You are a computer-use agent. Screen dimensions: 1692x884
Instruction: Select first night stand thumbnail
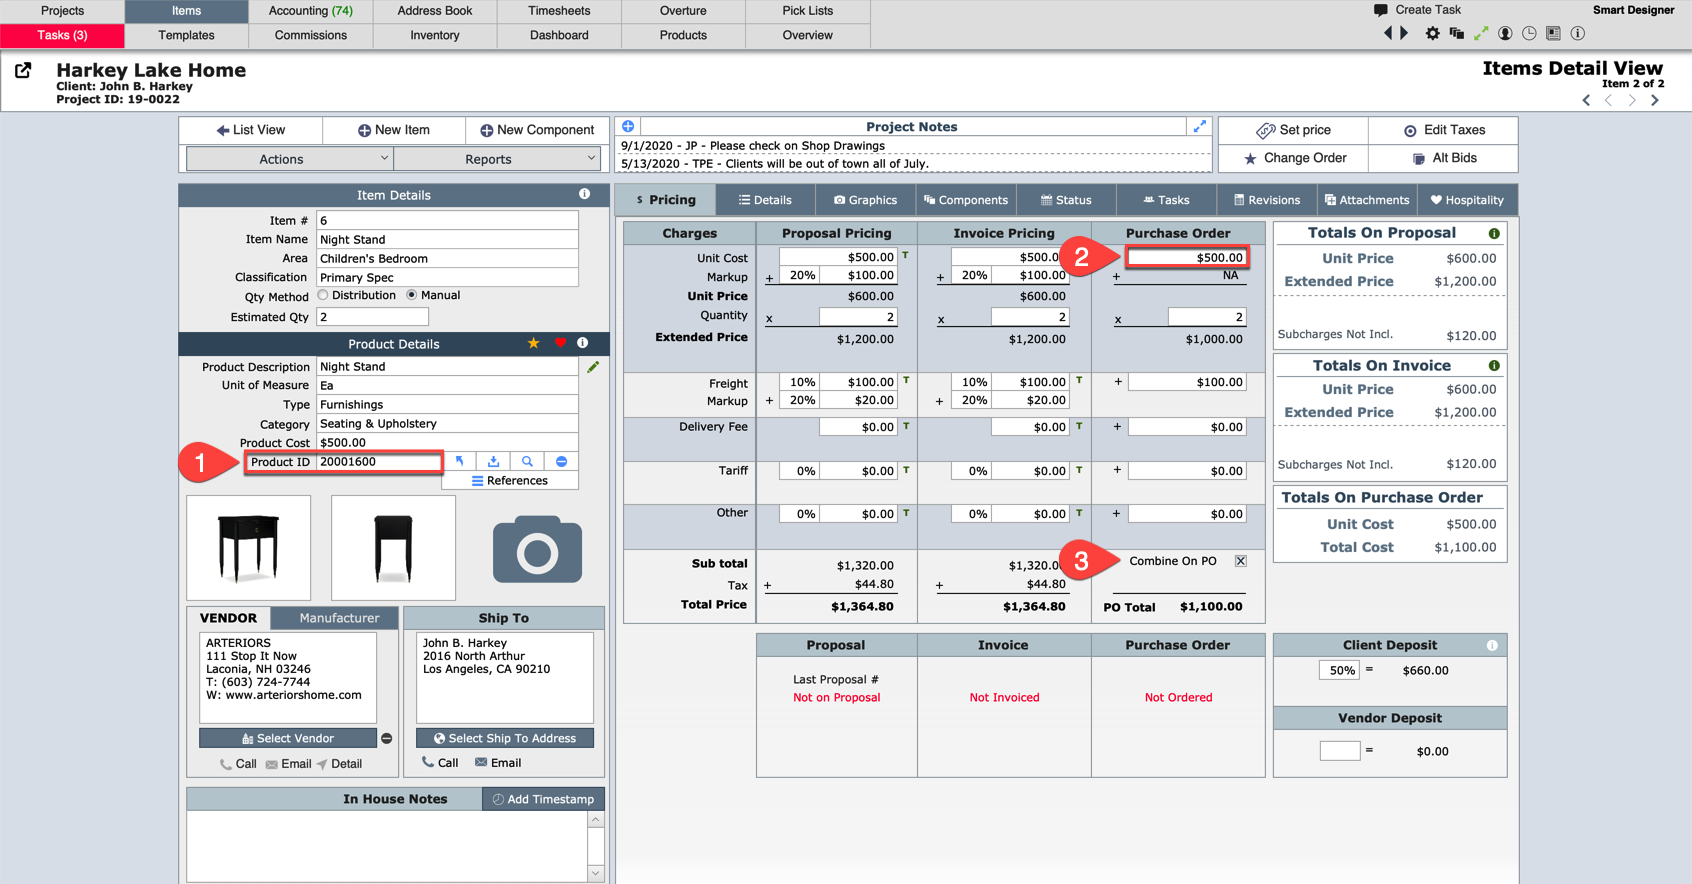(248, 548)
